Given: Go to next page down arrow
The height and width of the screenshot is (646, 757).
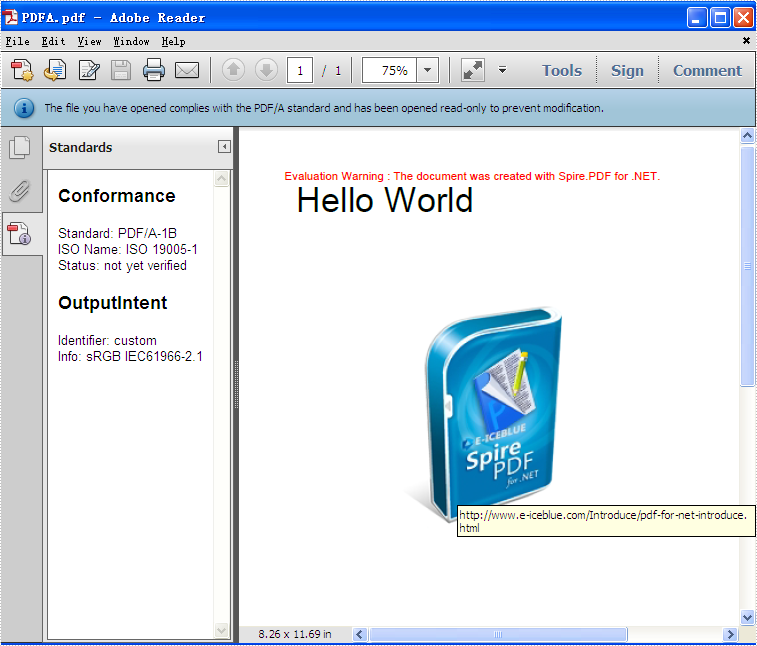Looking at the screenshot, I should tap(266, 70).
